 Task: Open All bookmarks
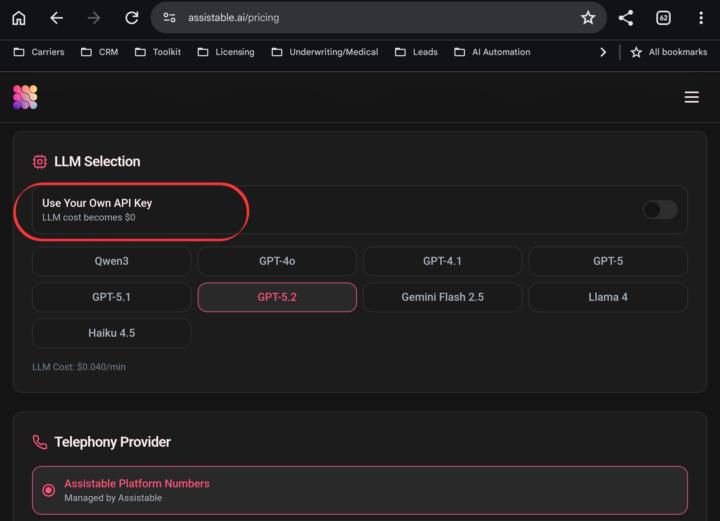coord(669,52)
